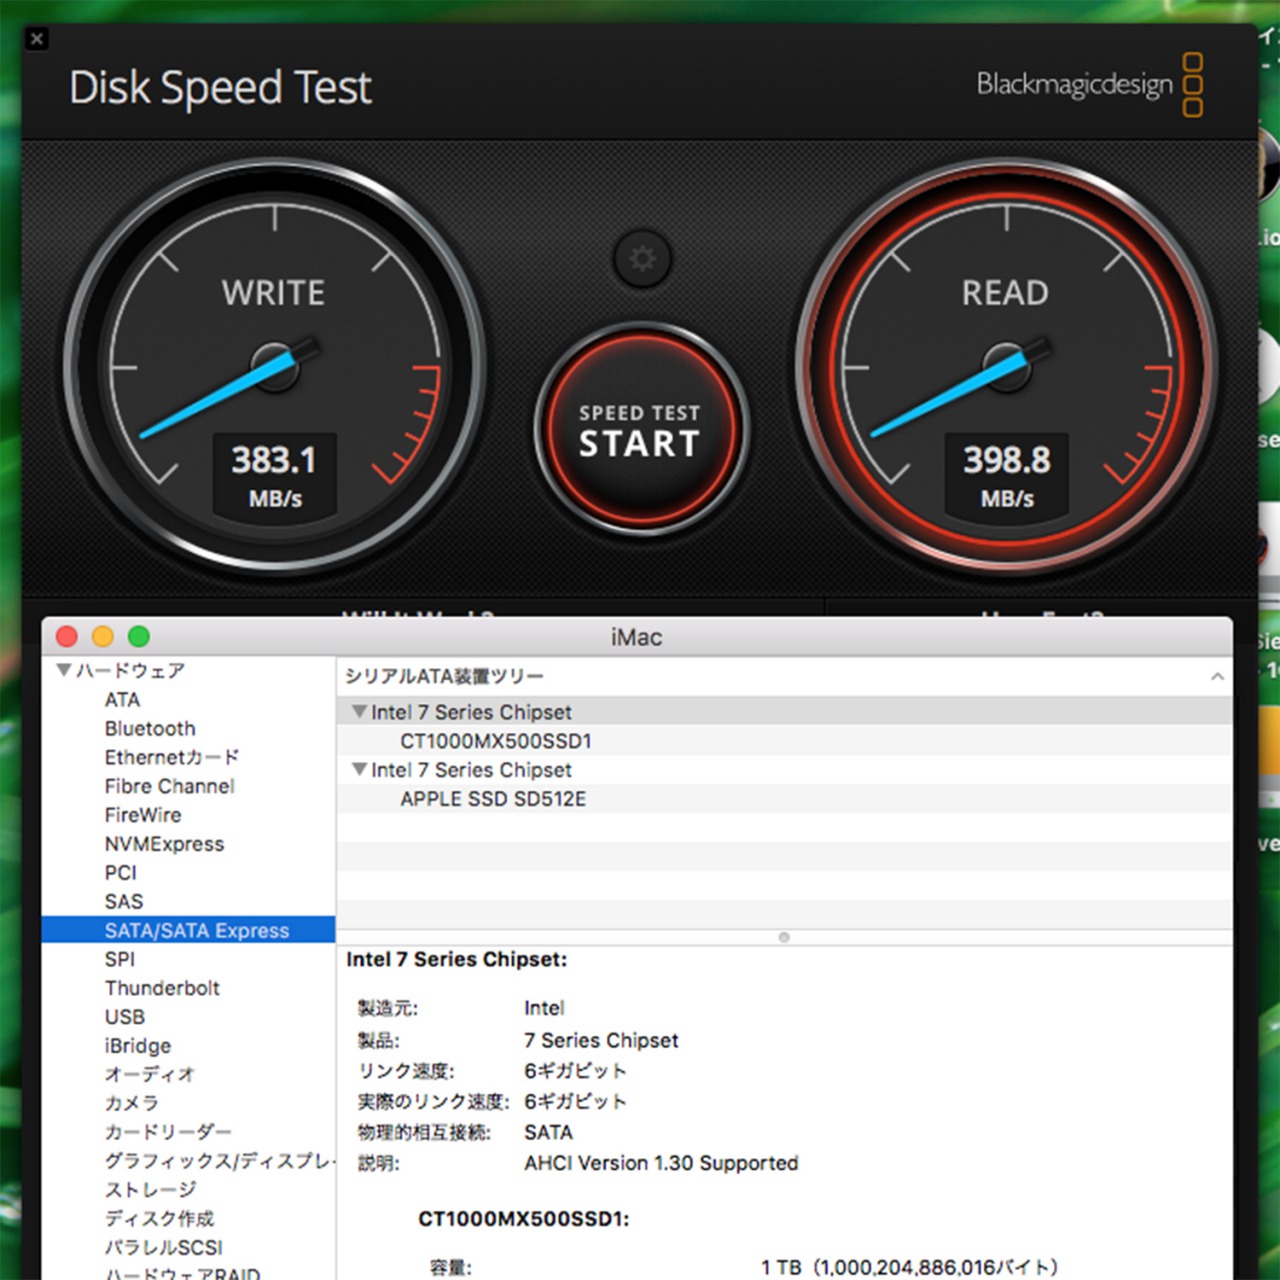Collapse the first Intel 7 Series Chipset entry
Image resolution: width=1280 pixels, height=1280 pixels.
[x=360, y=712]
